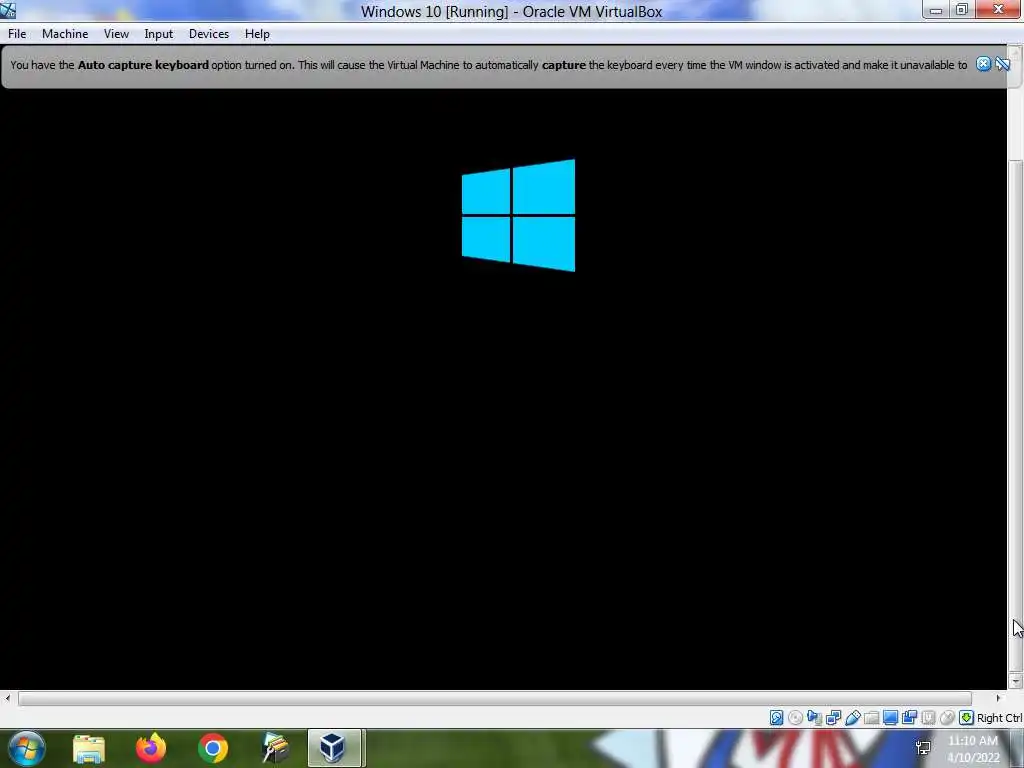Open the Help menu
1024x768 pixels.
257,34
